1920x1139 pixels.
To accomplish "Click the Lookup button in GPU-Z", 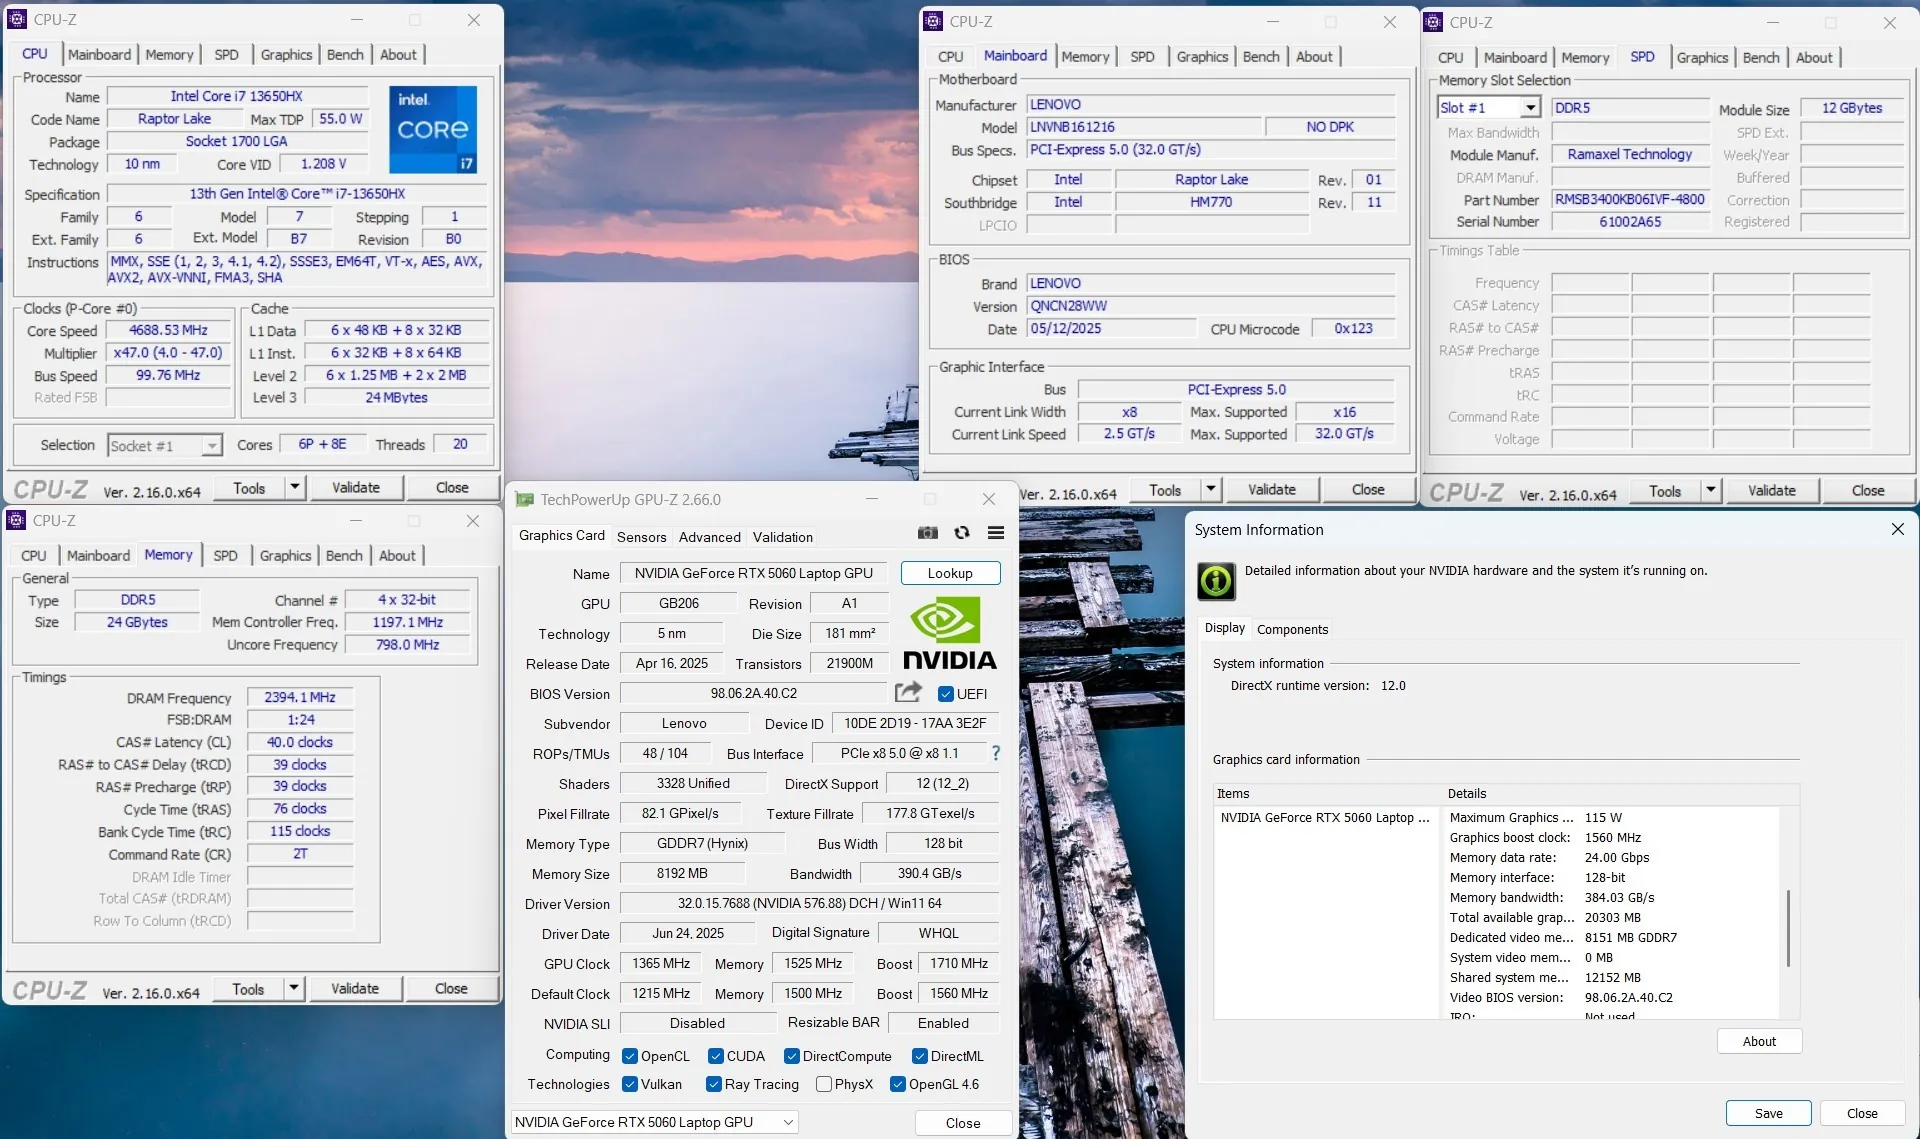I will coord(950,573).
